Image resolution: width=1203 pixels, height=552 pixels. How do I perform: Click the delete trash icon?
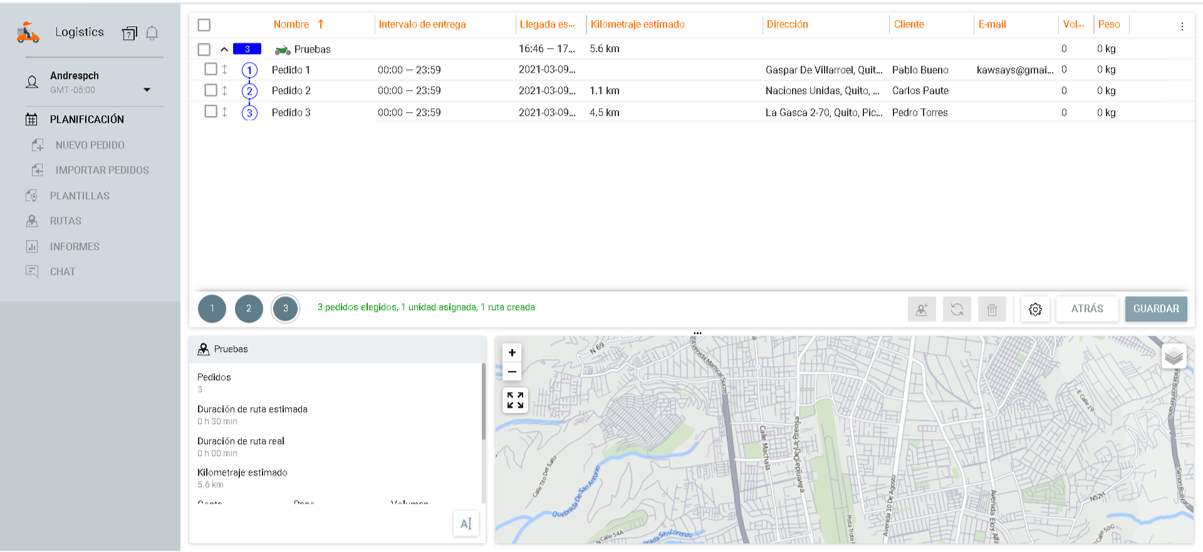[992, 309]
